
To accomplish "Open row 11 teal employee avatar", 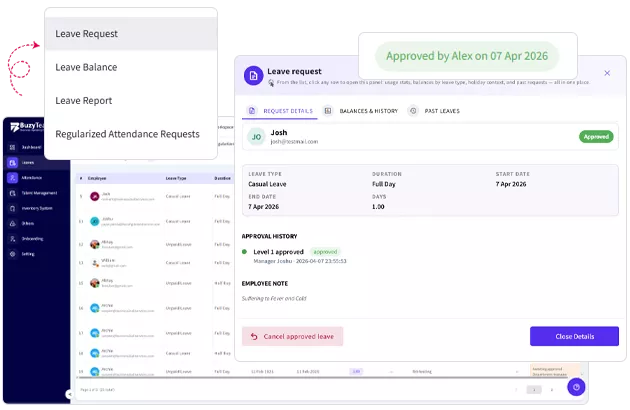I will 94,221.
